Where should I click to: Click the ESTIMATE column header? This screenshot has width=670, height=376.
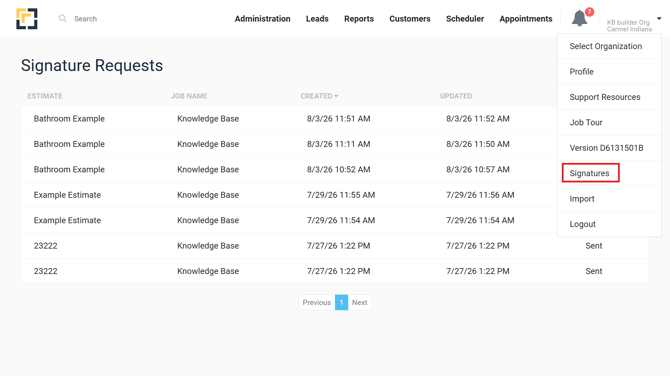pyautogui.click(x=45, y=96)
